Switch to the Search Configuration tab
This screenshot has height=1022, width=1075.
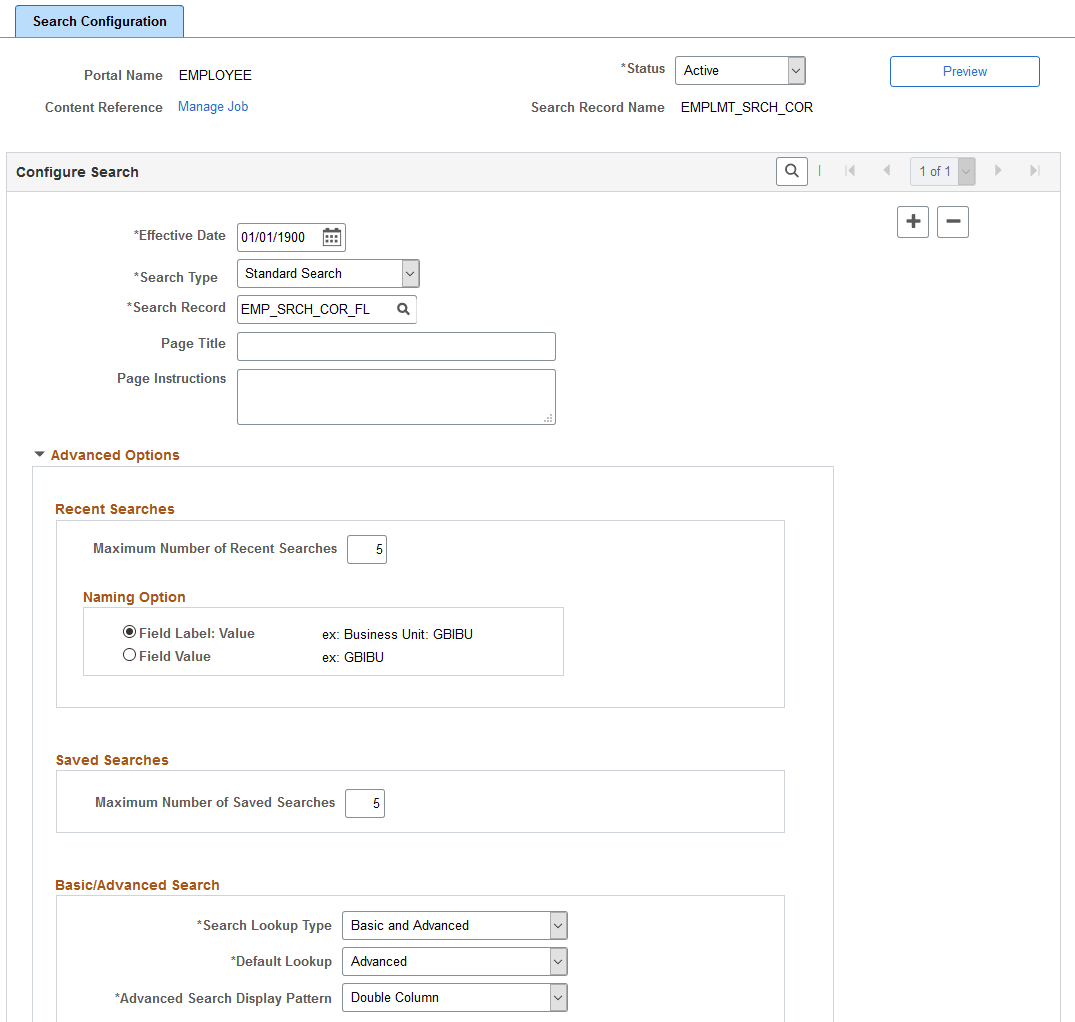(98, 20)
